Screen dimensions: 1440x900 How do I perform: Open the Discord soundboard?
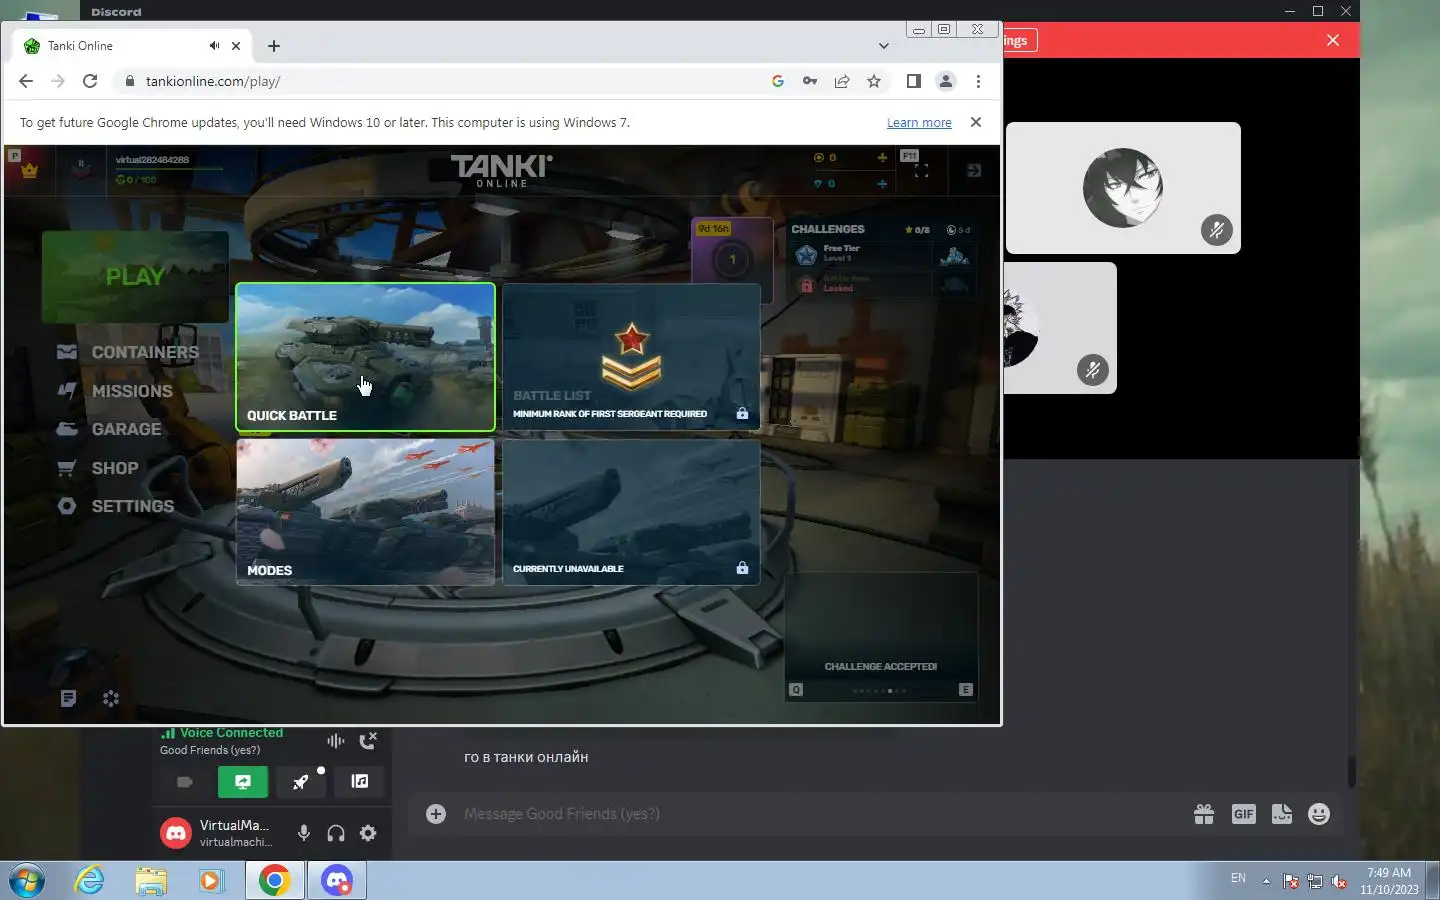pos(360,782)
